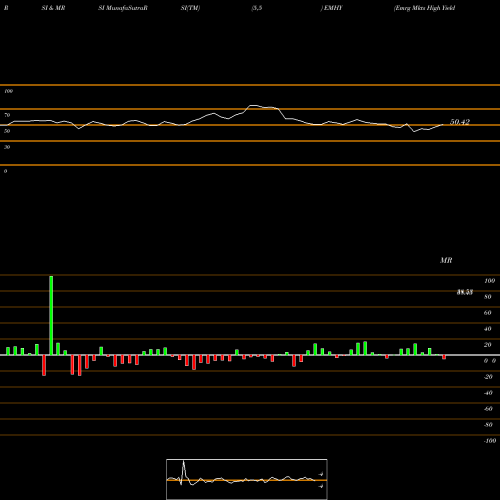Open the mini overview chart thumbnail
Image resolution: width=500 pixels, height=500 pixels.
(x=247, y=479)
